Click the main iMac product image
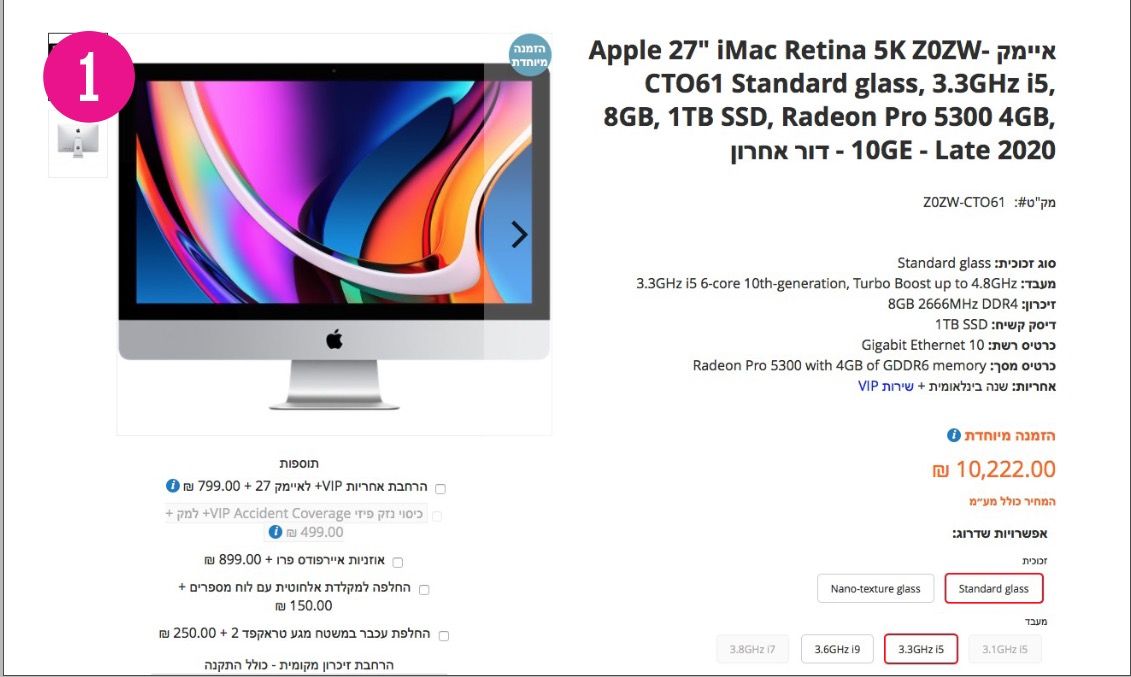The height and width of the screenshot is (677, 1131). point(334,234)
